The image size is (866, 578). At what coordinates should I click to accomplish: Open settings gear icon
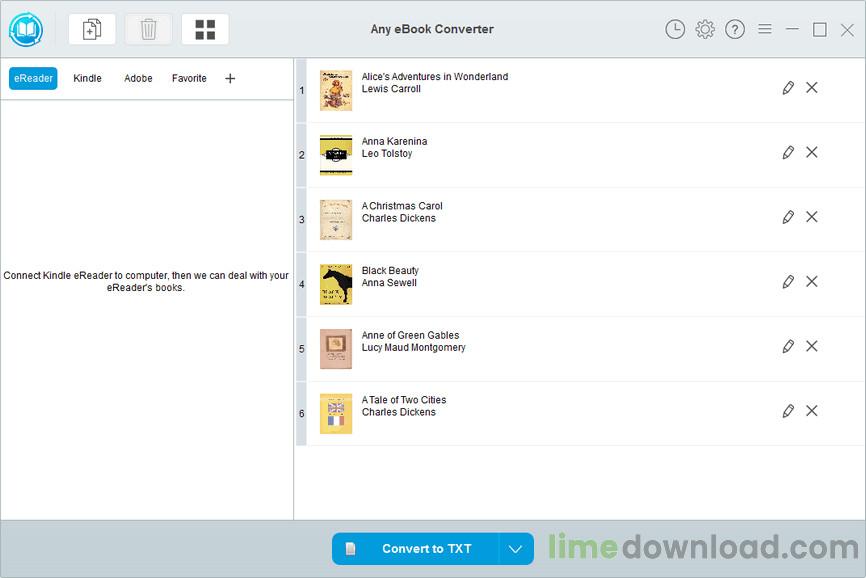tap(705, 29)
